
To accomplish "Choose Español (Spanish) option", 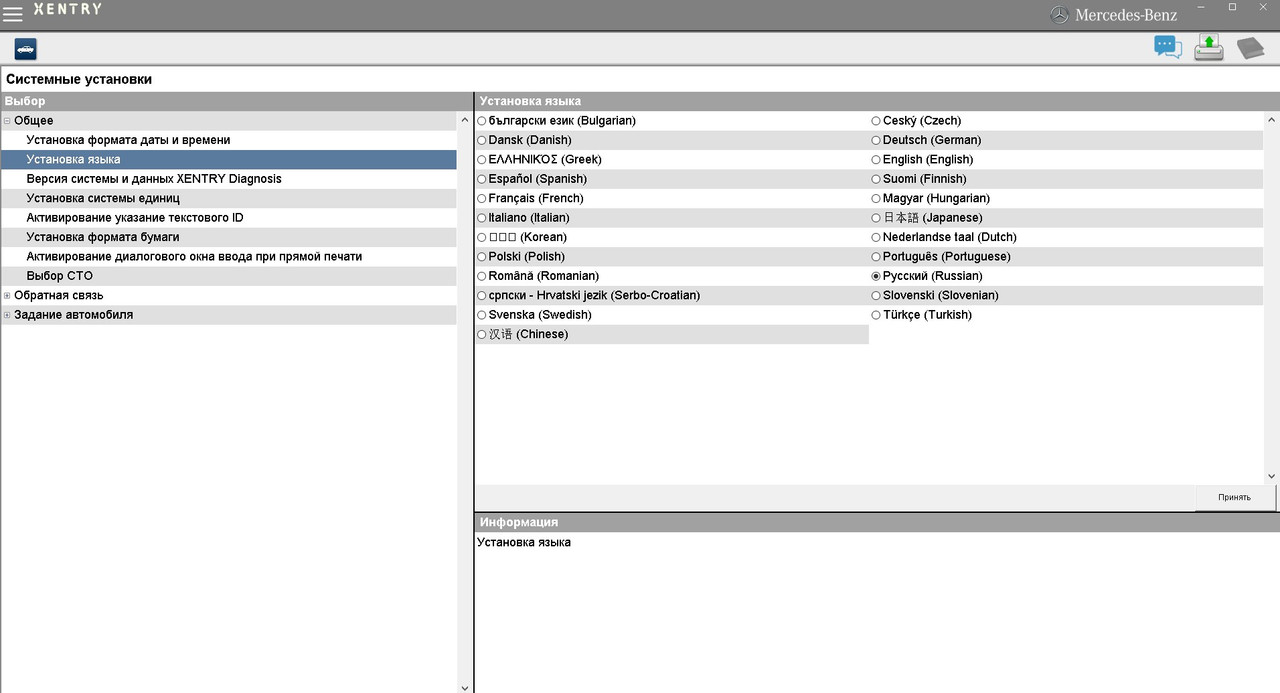I will point(482,179).
